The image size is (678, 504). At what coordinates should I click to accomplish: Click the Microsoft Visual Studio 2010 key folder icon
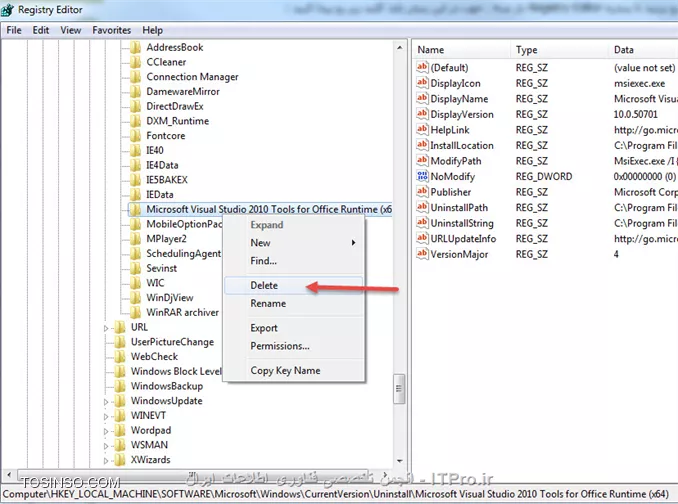[x=136, y=209]
